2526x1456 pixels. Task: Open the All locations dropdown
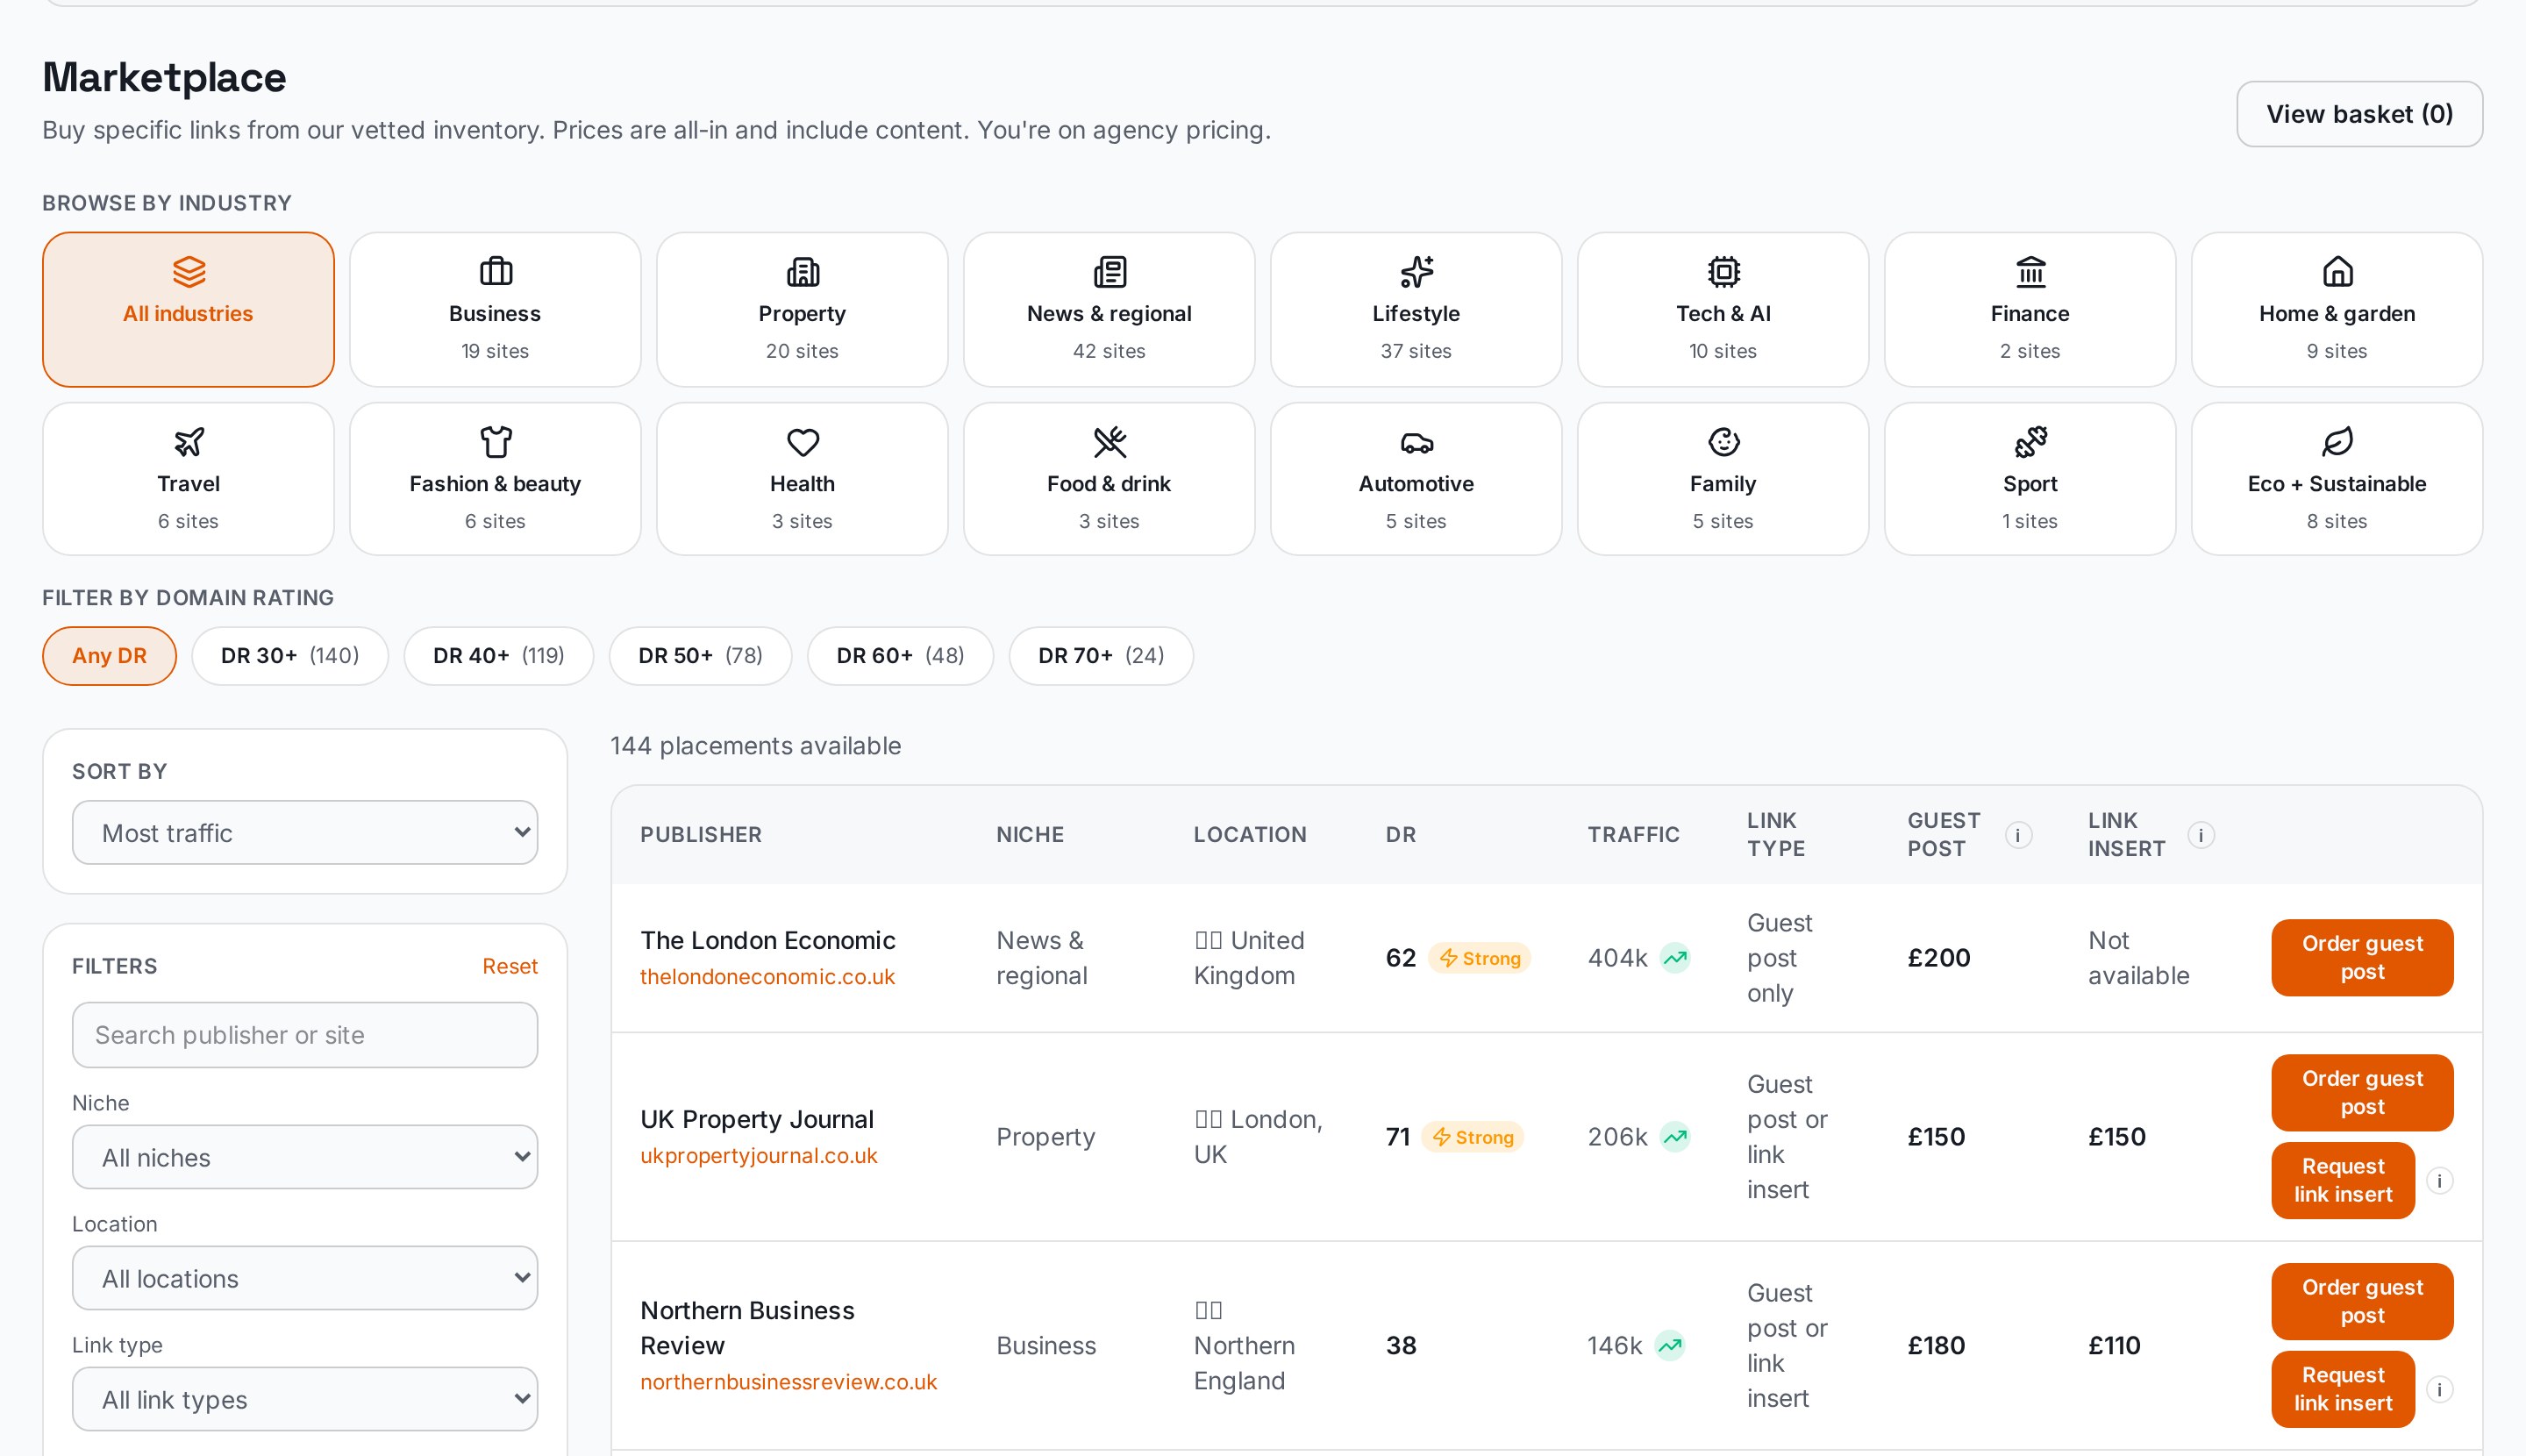pos(305,1278)
